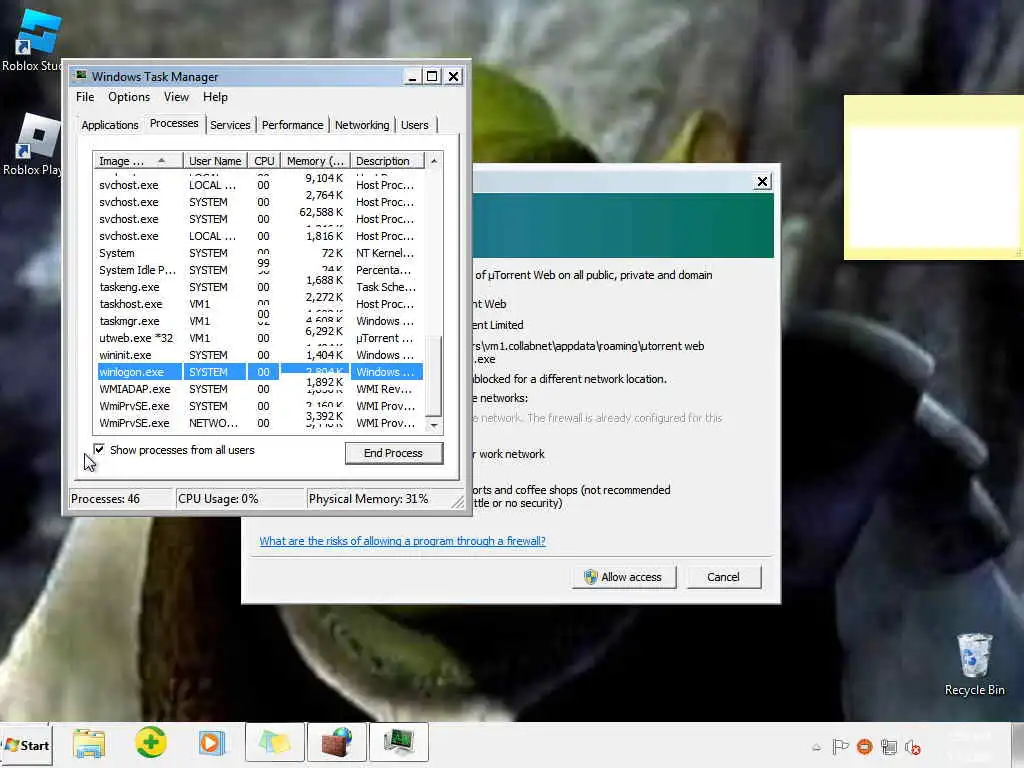Select taskmgr.exe process row
Screen dimensions: 1024x768
pos(261,321)
